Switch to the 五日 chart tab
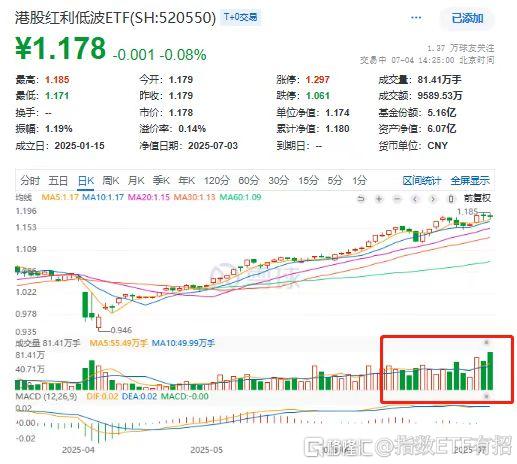 tap(58, 181)
